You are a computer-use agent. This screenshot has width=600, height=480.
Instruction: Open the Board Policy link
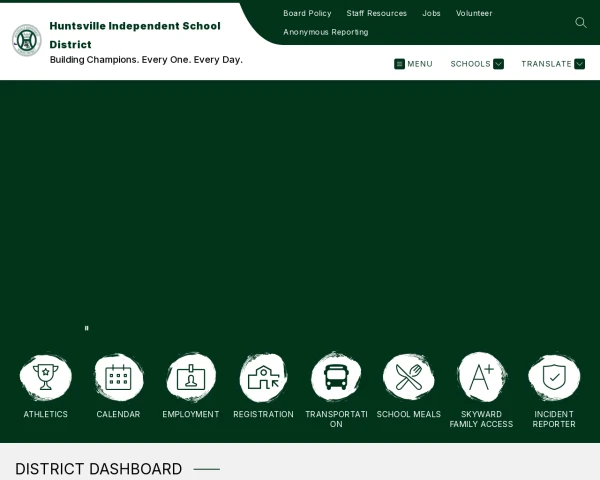307,13
